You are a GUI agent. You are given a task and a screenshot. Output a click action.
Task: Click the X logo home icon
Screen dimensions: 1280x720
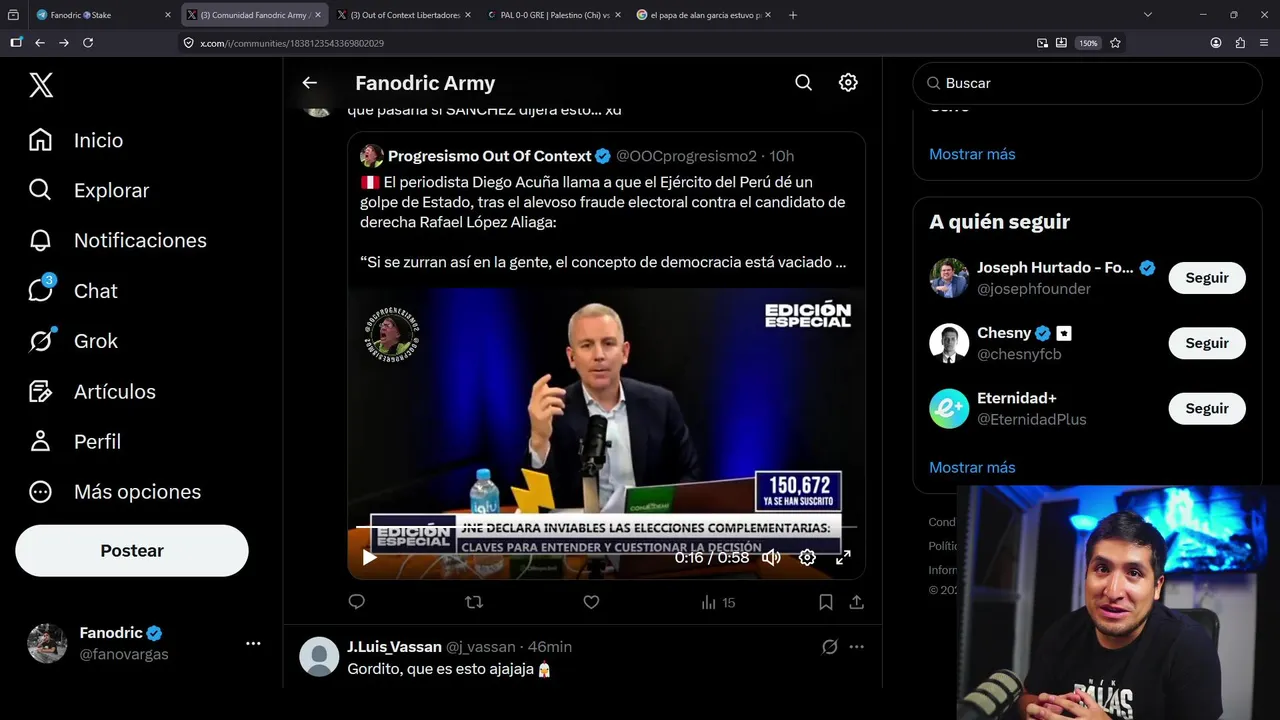(41, 85)
